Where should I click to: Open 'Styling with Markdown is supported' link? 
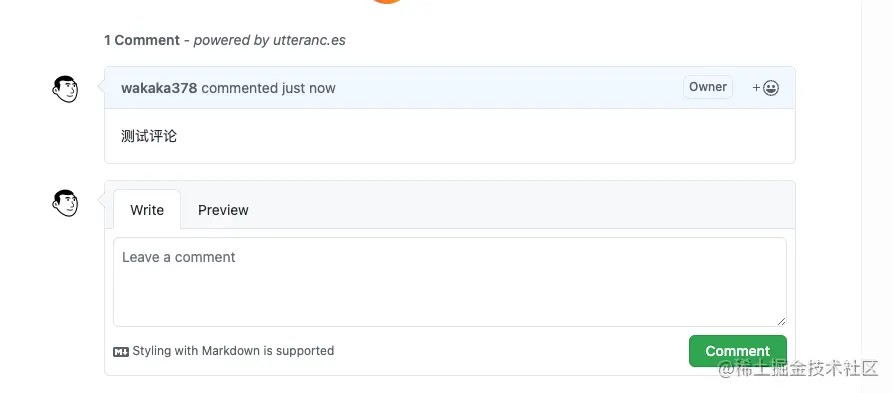[x=233, y=351]
